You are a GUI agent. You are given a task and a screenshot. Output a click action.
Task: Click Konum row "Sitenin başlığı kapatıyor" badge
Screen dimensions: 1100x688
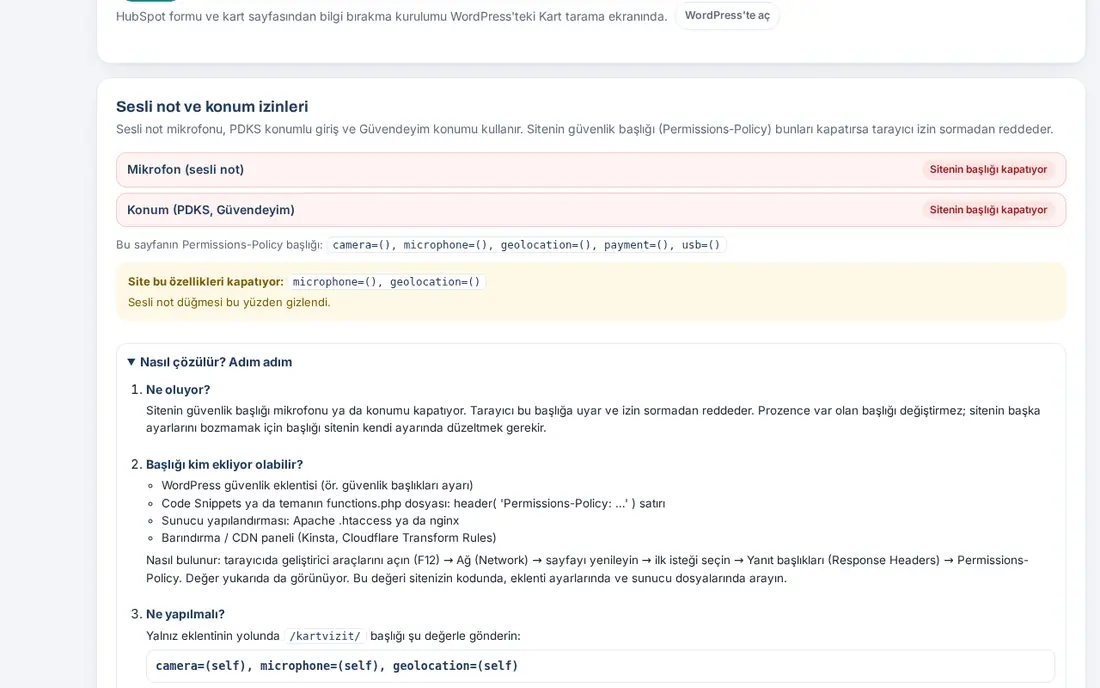[x=988, y=210]
